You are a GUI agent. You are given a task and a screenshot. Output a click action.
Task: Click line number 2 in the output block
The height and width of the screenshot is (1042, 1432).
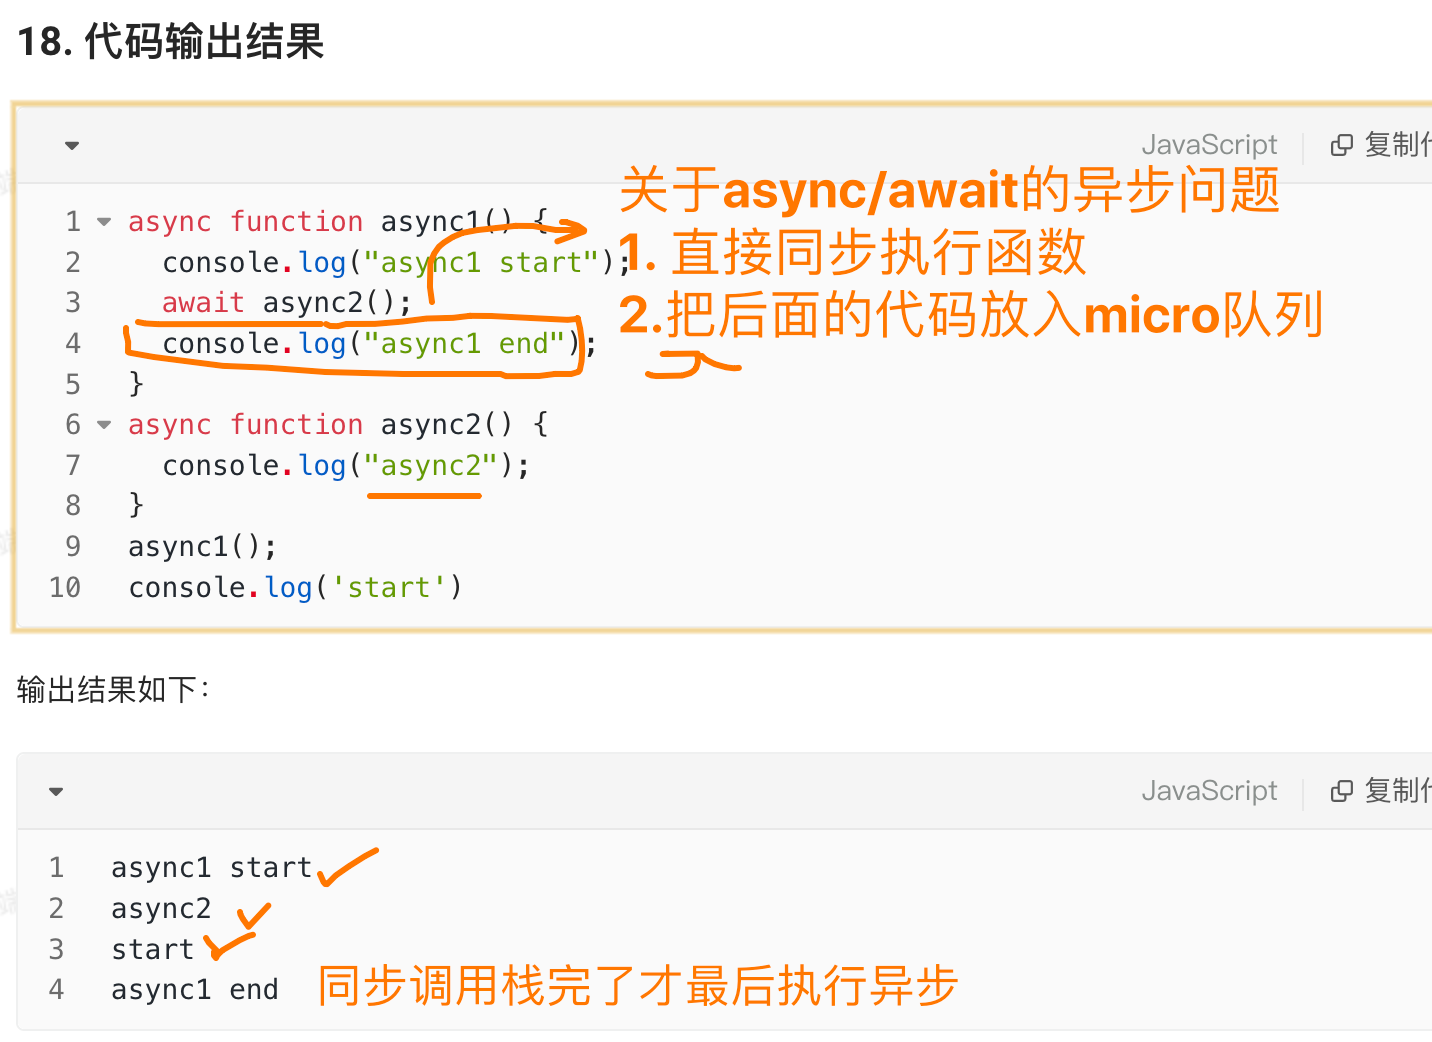tap(56, 909)
